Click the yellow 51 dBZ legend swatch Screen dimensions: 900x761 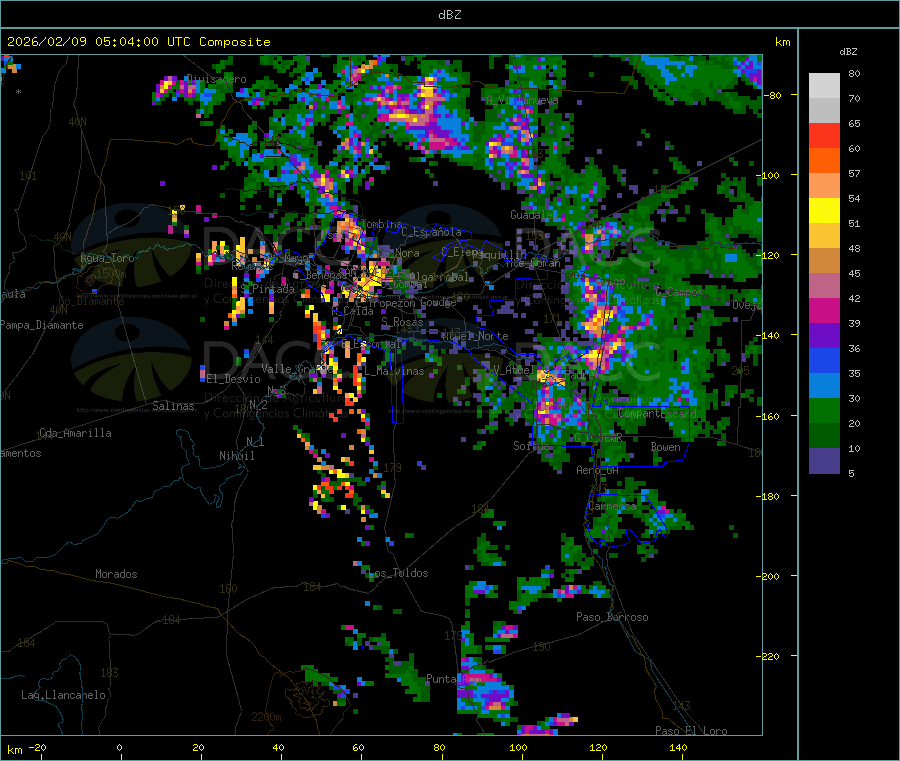tap(824, 211)
